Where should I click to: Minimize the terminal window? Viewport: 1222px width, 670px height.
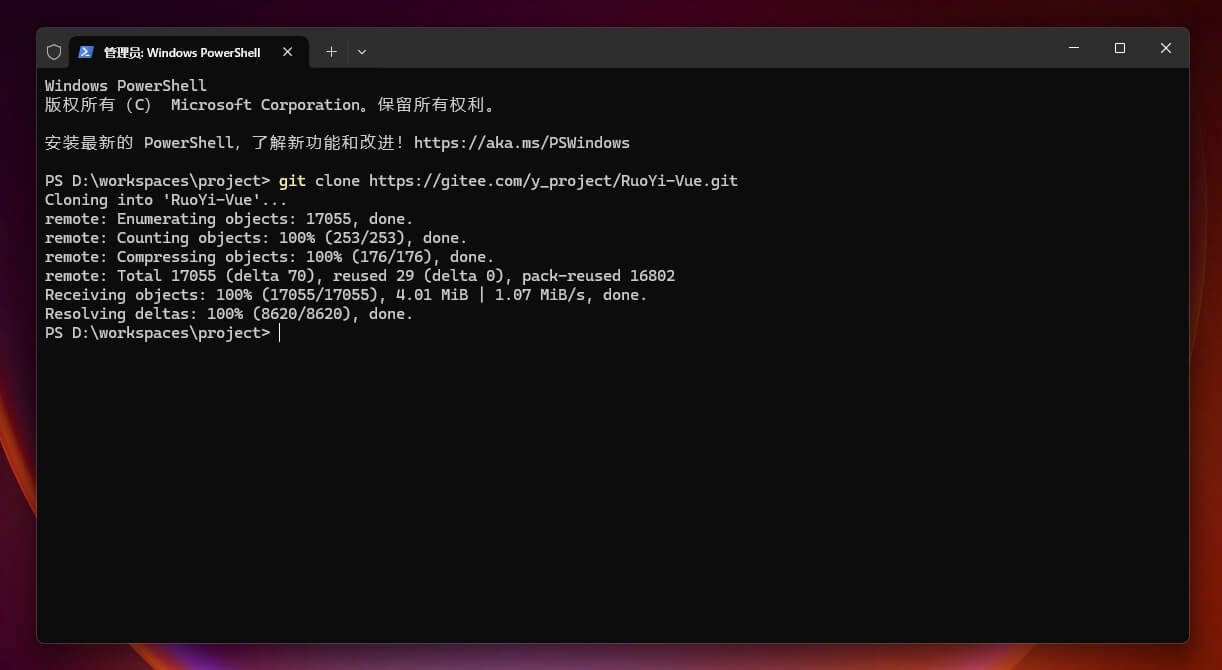pyautogui.click(x=1074, y=48)
